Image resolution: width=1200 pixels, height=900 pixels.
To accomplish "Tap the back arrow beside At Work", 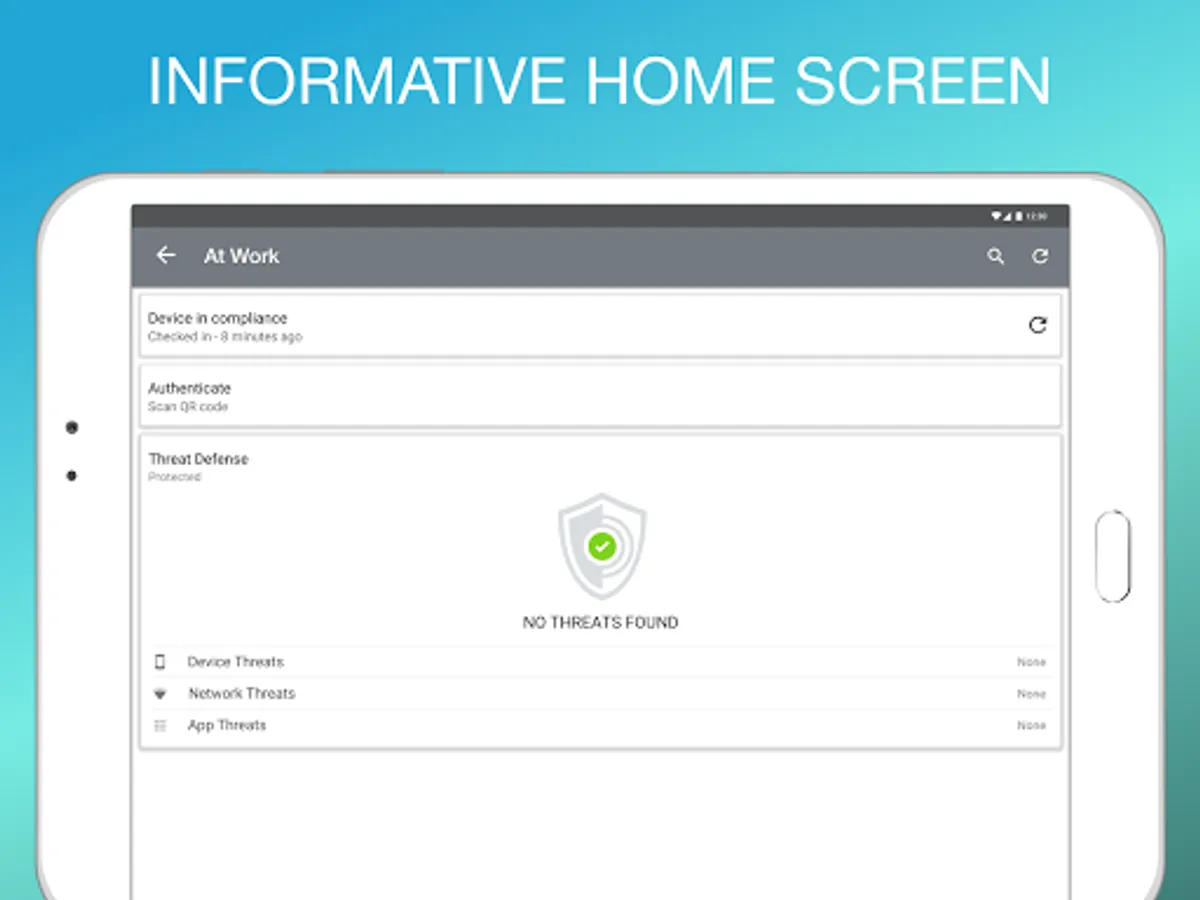I will point(166,256).
